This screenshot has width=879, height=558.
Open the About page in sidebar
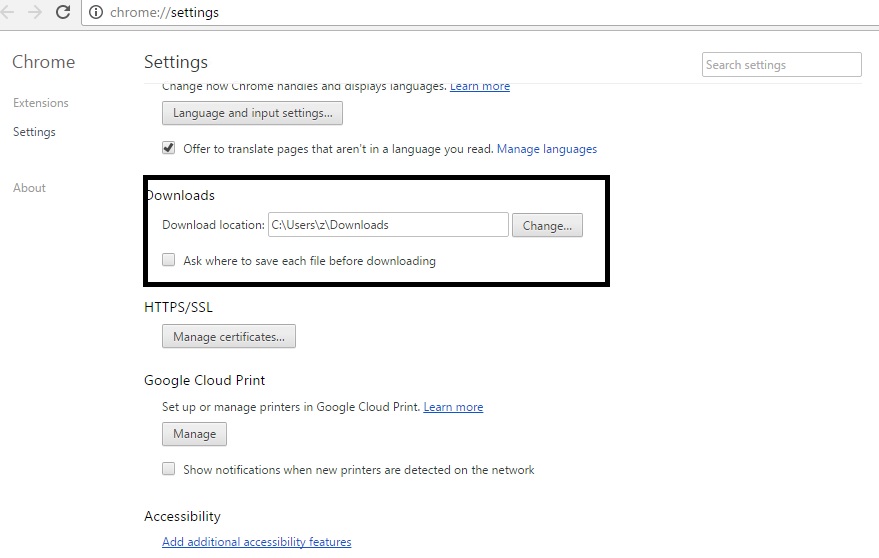coord(29,188)
